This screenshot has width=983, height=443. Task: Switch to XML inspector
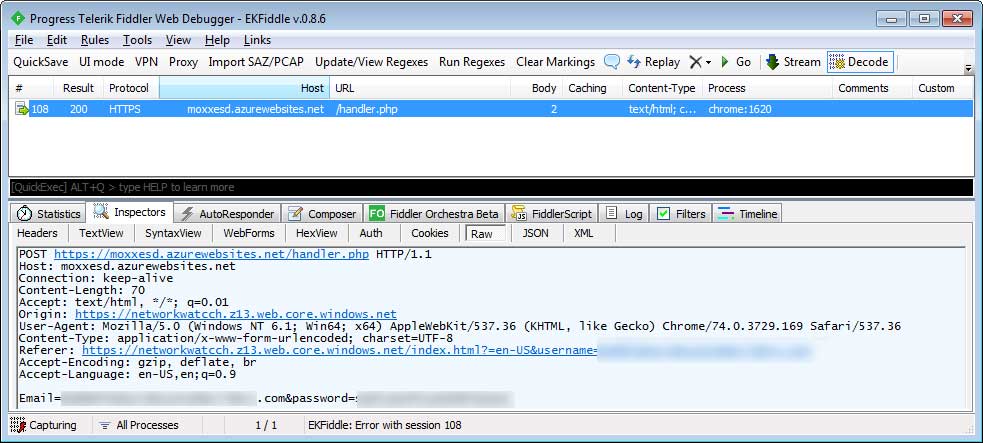pyautogui.click(x=583, y=233)
